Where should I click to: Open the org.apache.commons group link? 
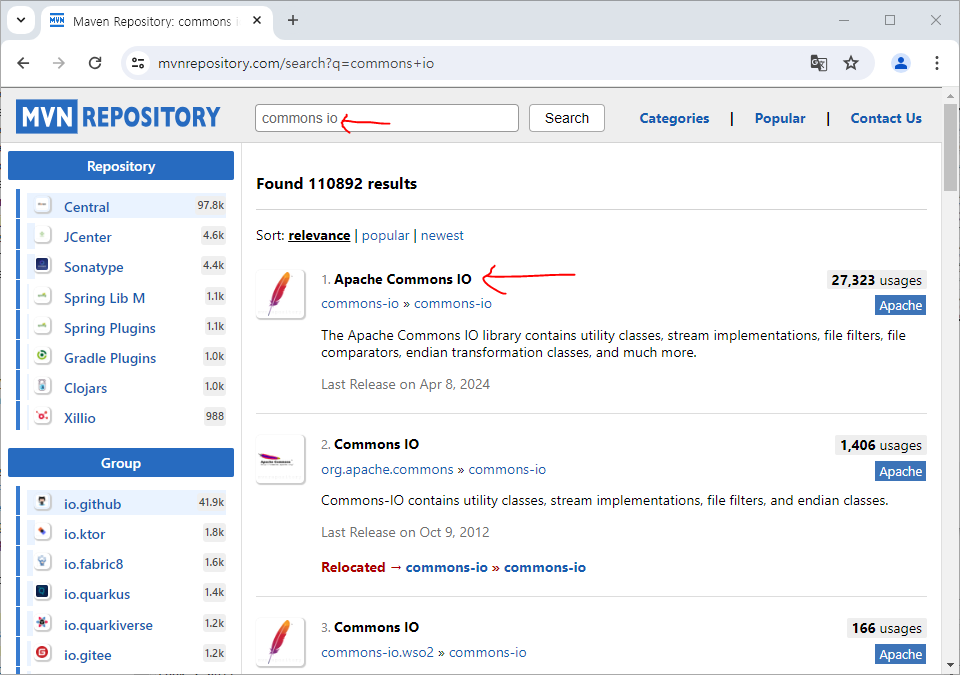point(387,469)
